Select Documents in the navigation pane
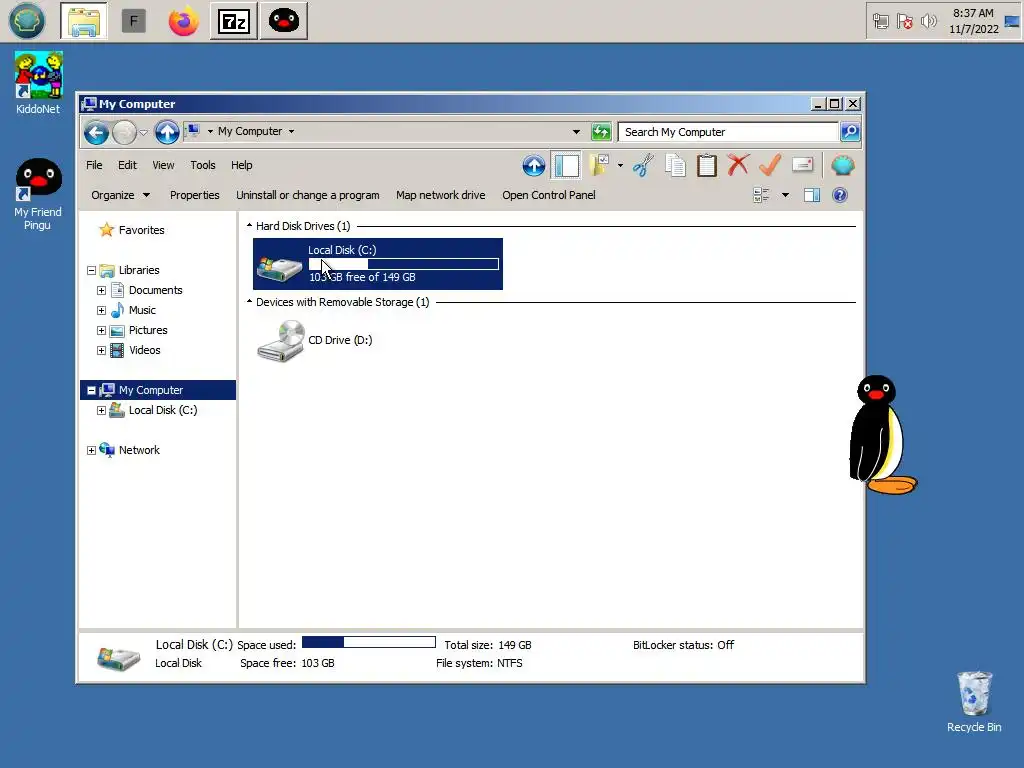 (155, 290)
